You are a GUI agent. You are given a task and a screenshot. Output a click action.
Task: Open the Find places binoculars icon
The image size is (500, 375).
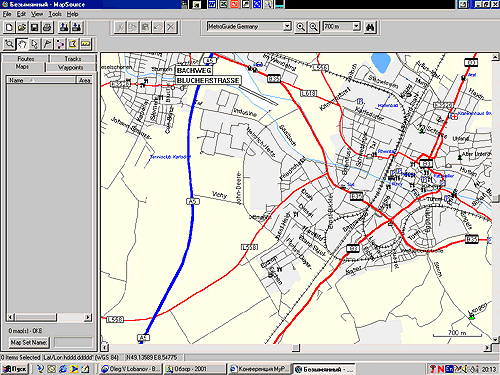pos(370,27)
